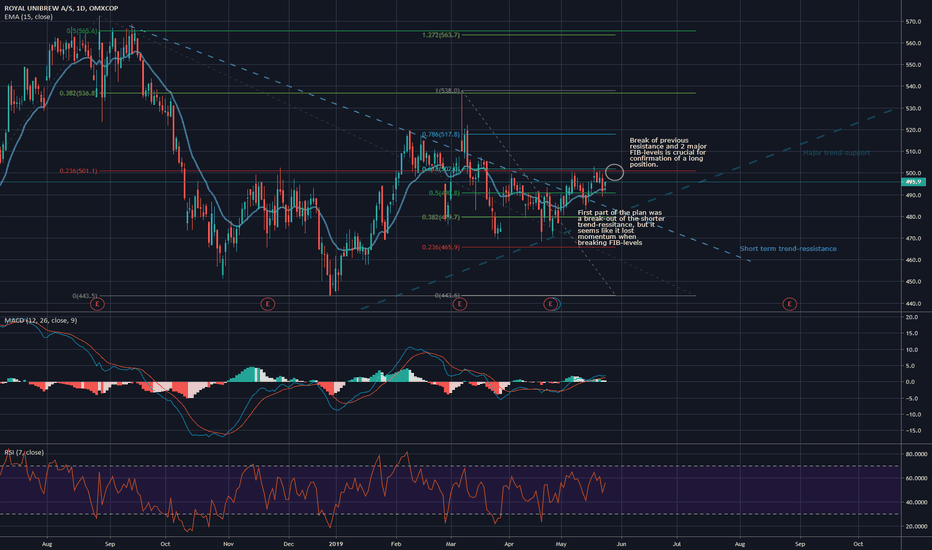Select the 'Major trend-support' label
This screenshot has width=932, height=550.
pos(836,153)
